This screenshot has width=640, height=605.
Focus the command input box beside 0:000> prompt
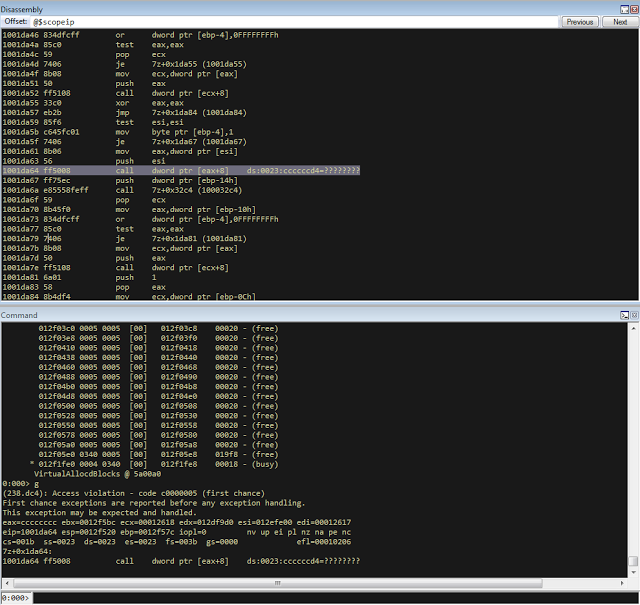click(330, 598)
